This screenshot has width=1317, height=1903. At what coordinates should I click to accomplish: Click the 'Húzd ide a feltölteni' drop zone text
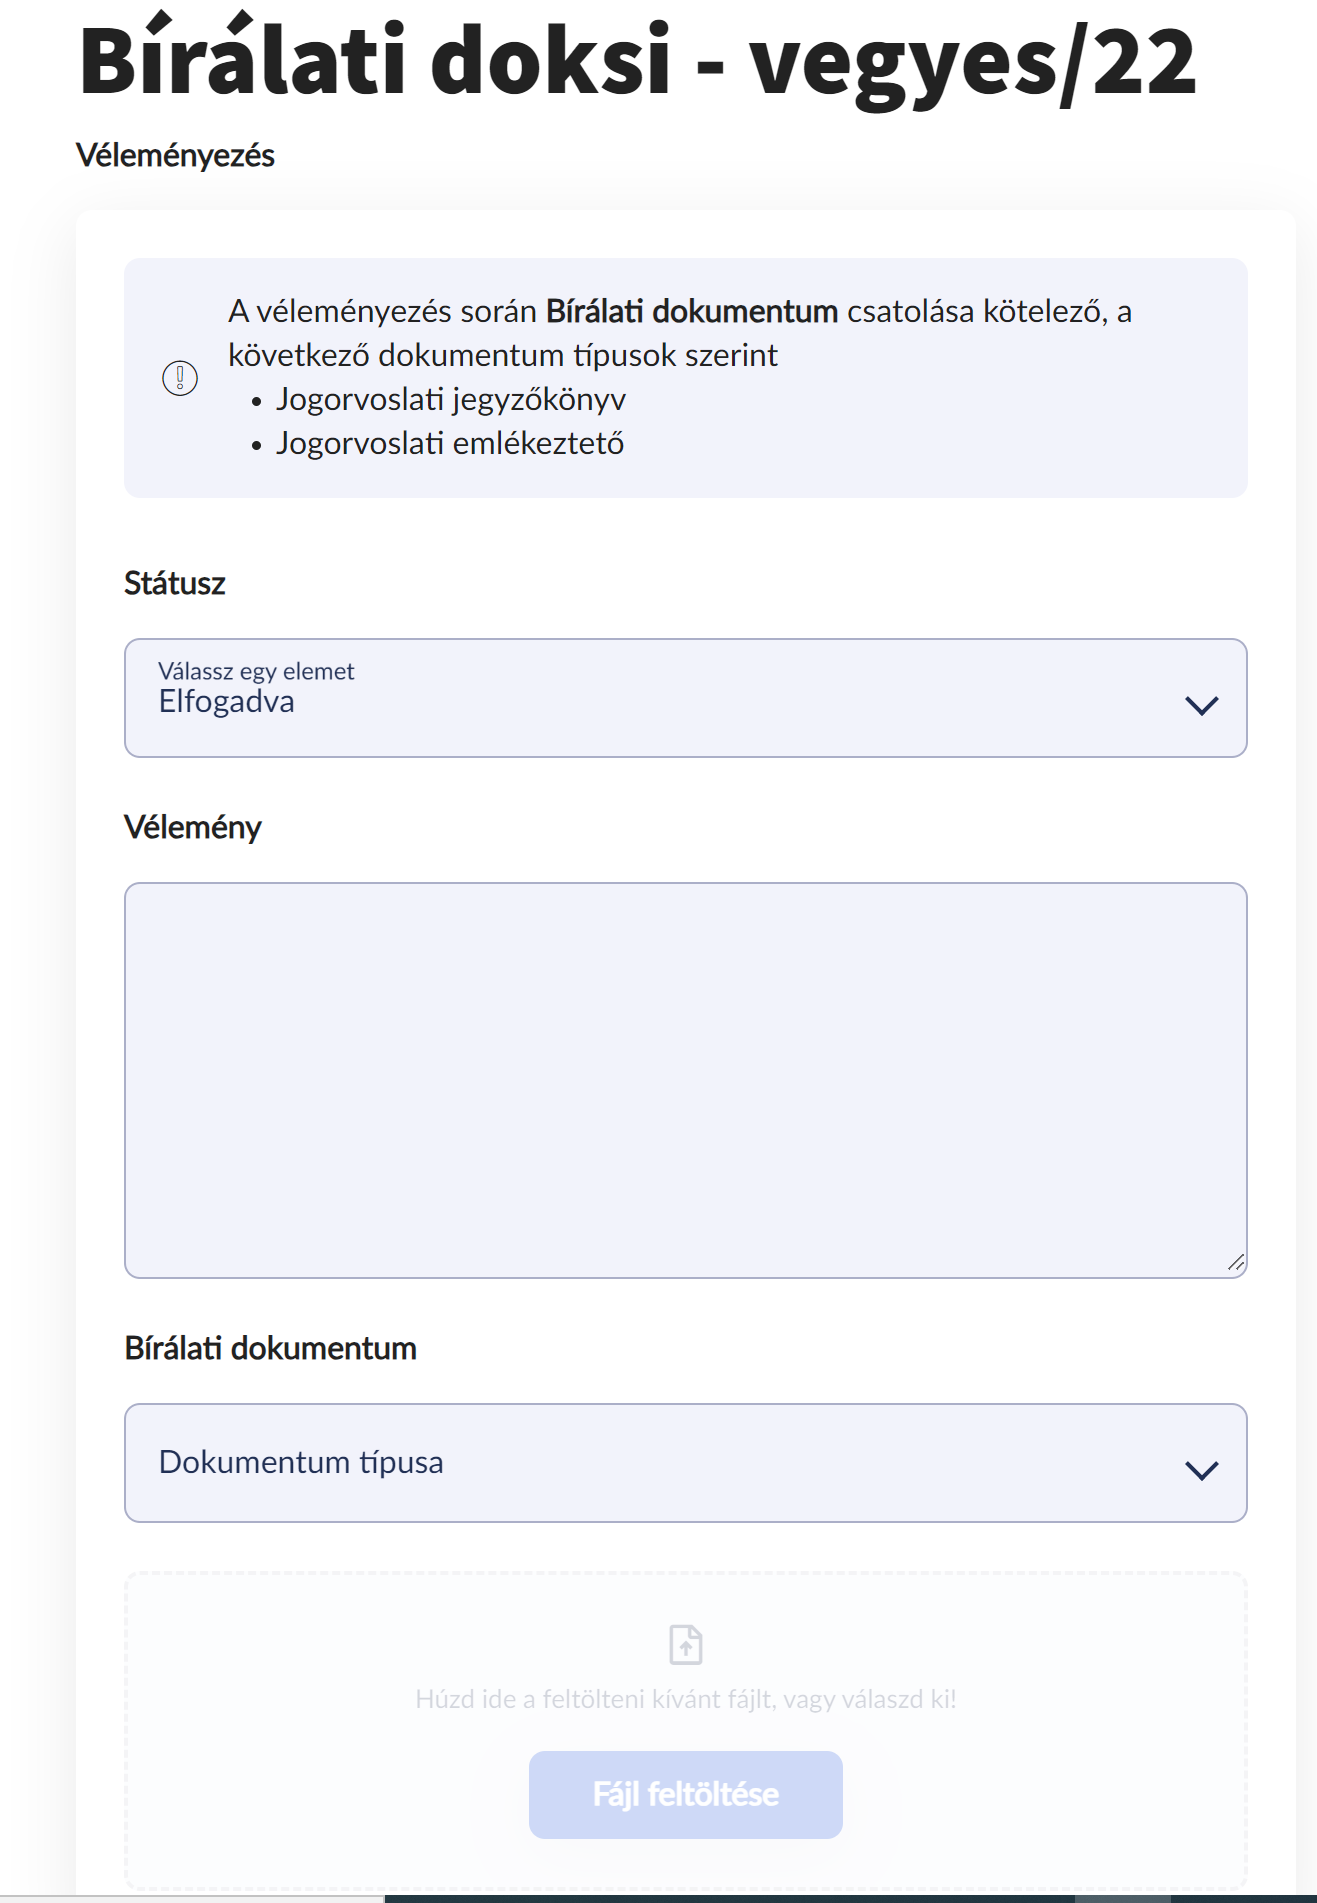[x=686, y=1699]
